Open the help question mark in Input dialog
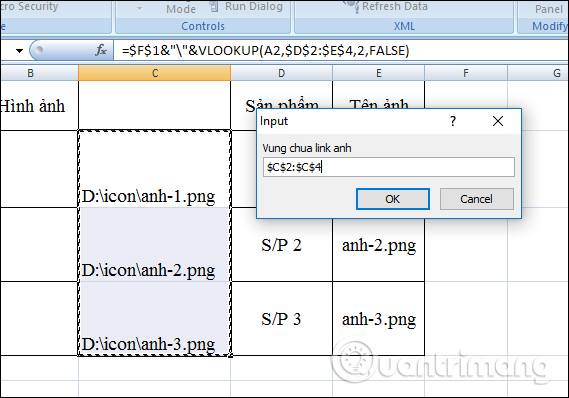Image resolution: width=569 pixels, height=398 pixels. [453, 121]
